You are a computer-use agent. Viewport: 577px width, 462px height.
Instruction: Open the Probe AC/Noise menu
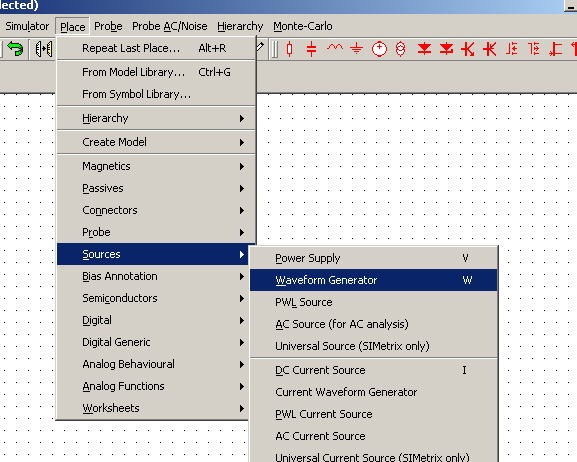(x=170, y=27)
